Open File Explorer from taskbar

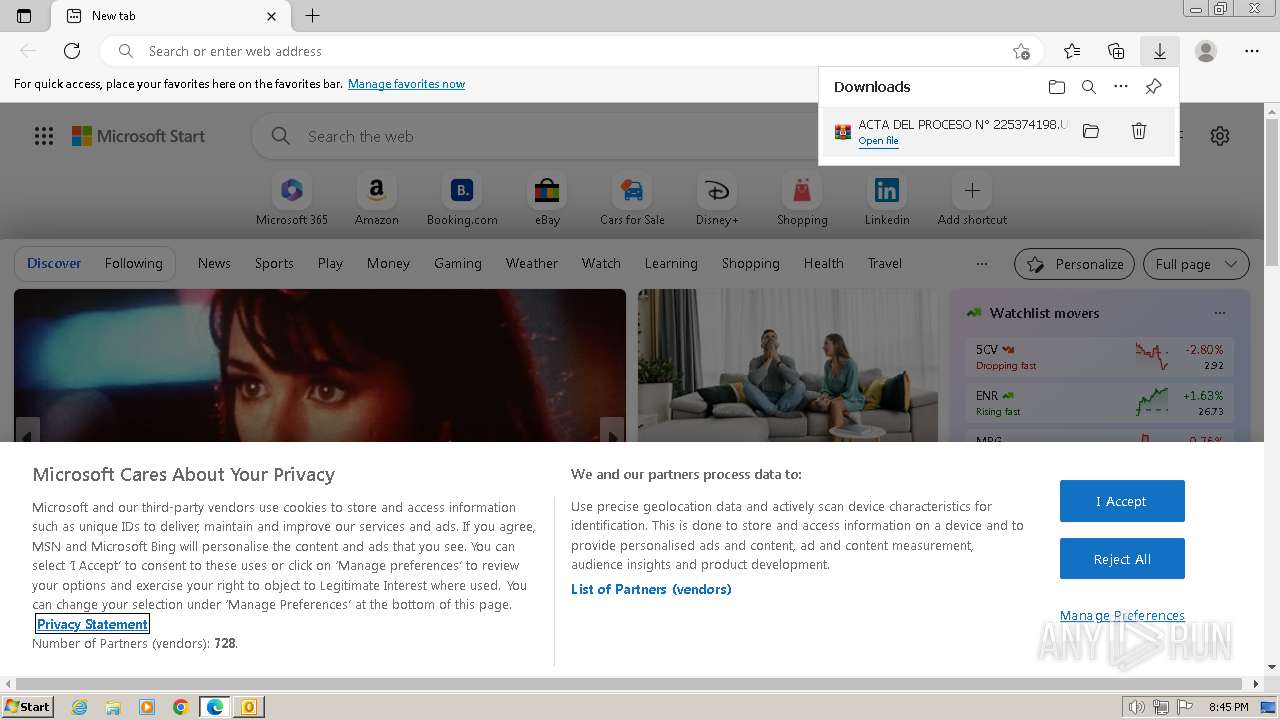coord(113,707)
